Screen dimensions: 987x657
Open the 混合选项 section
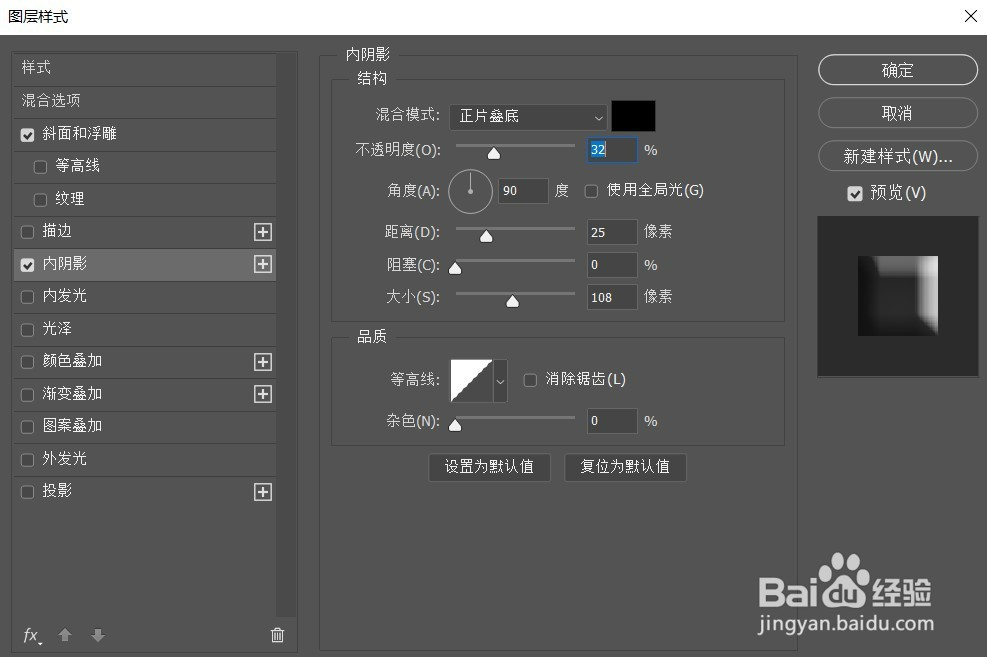point(145,101)
